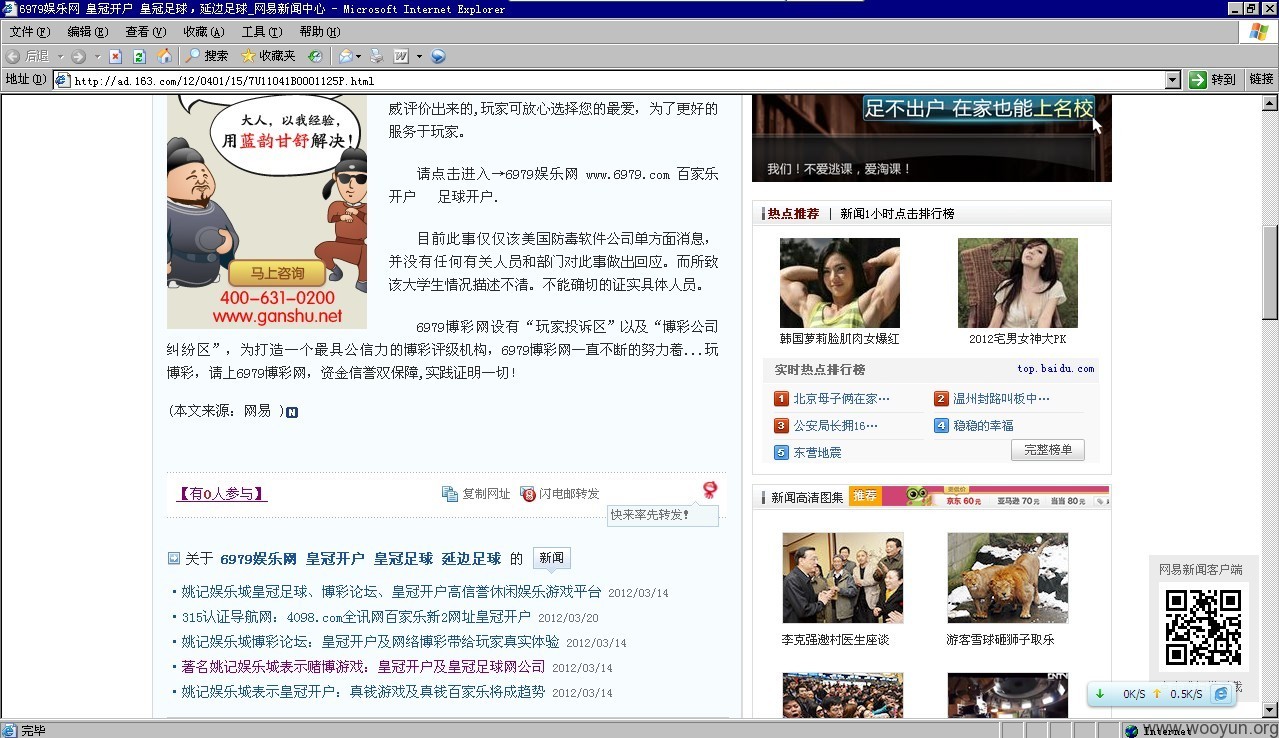
Task: Click the 闪电邮转发 mail forward icon
Action: point(528,493)
